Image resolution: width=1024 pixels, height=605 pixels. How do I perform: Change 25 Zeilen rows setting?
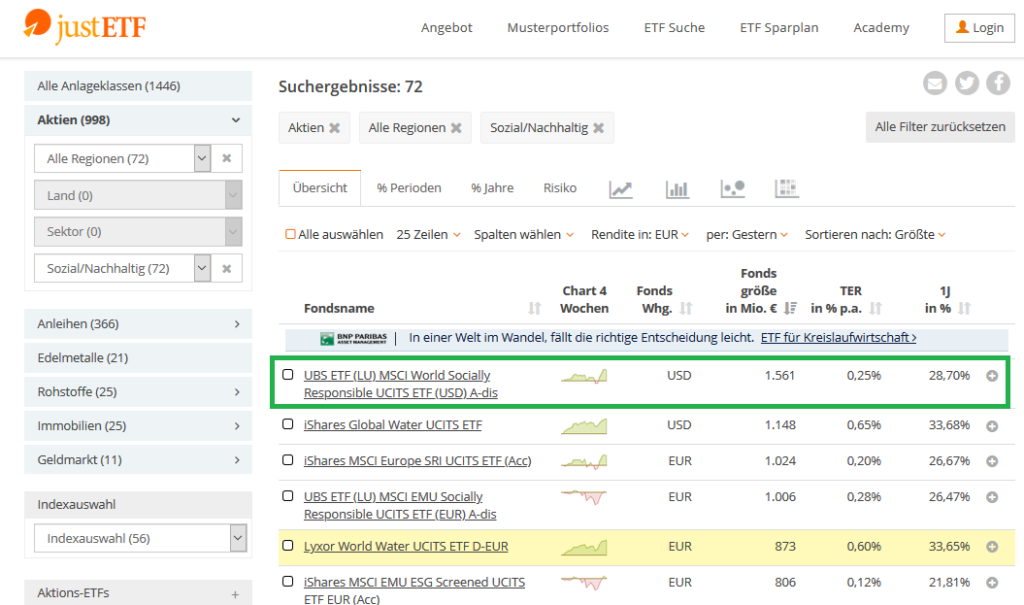[x=428, y=235]
